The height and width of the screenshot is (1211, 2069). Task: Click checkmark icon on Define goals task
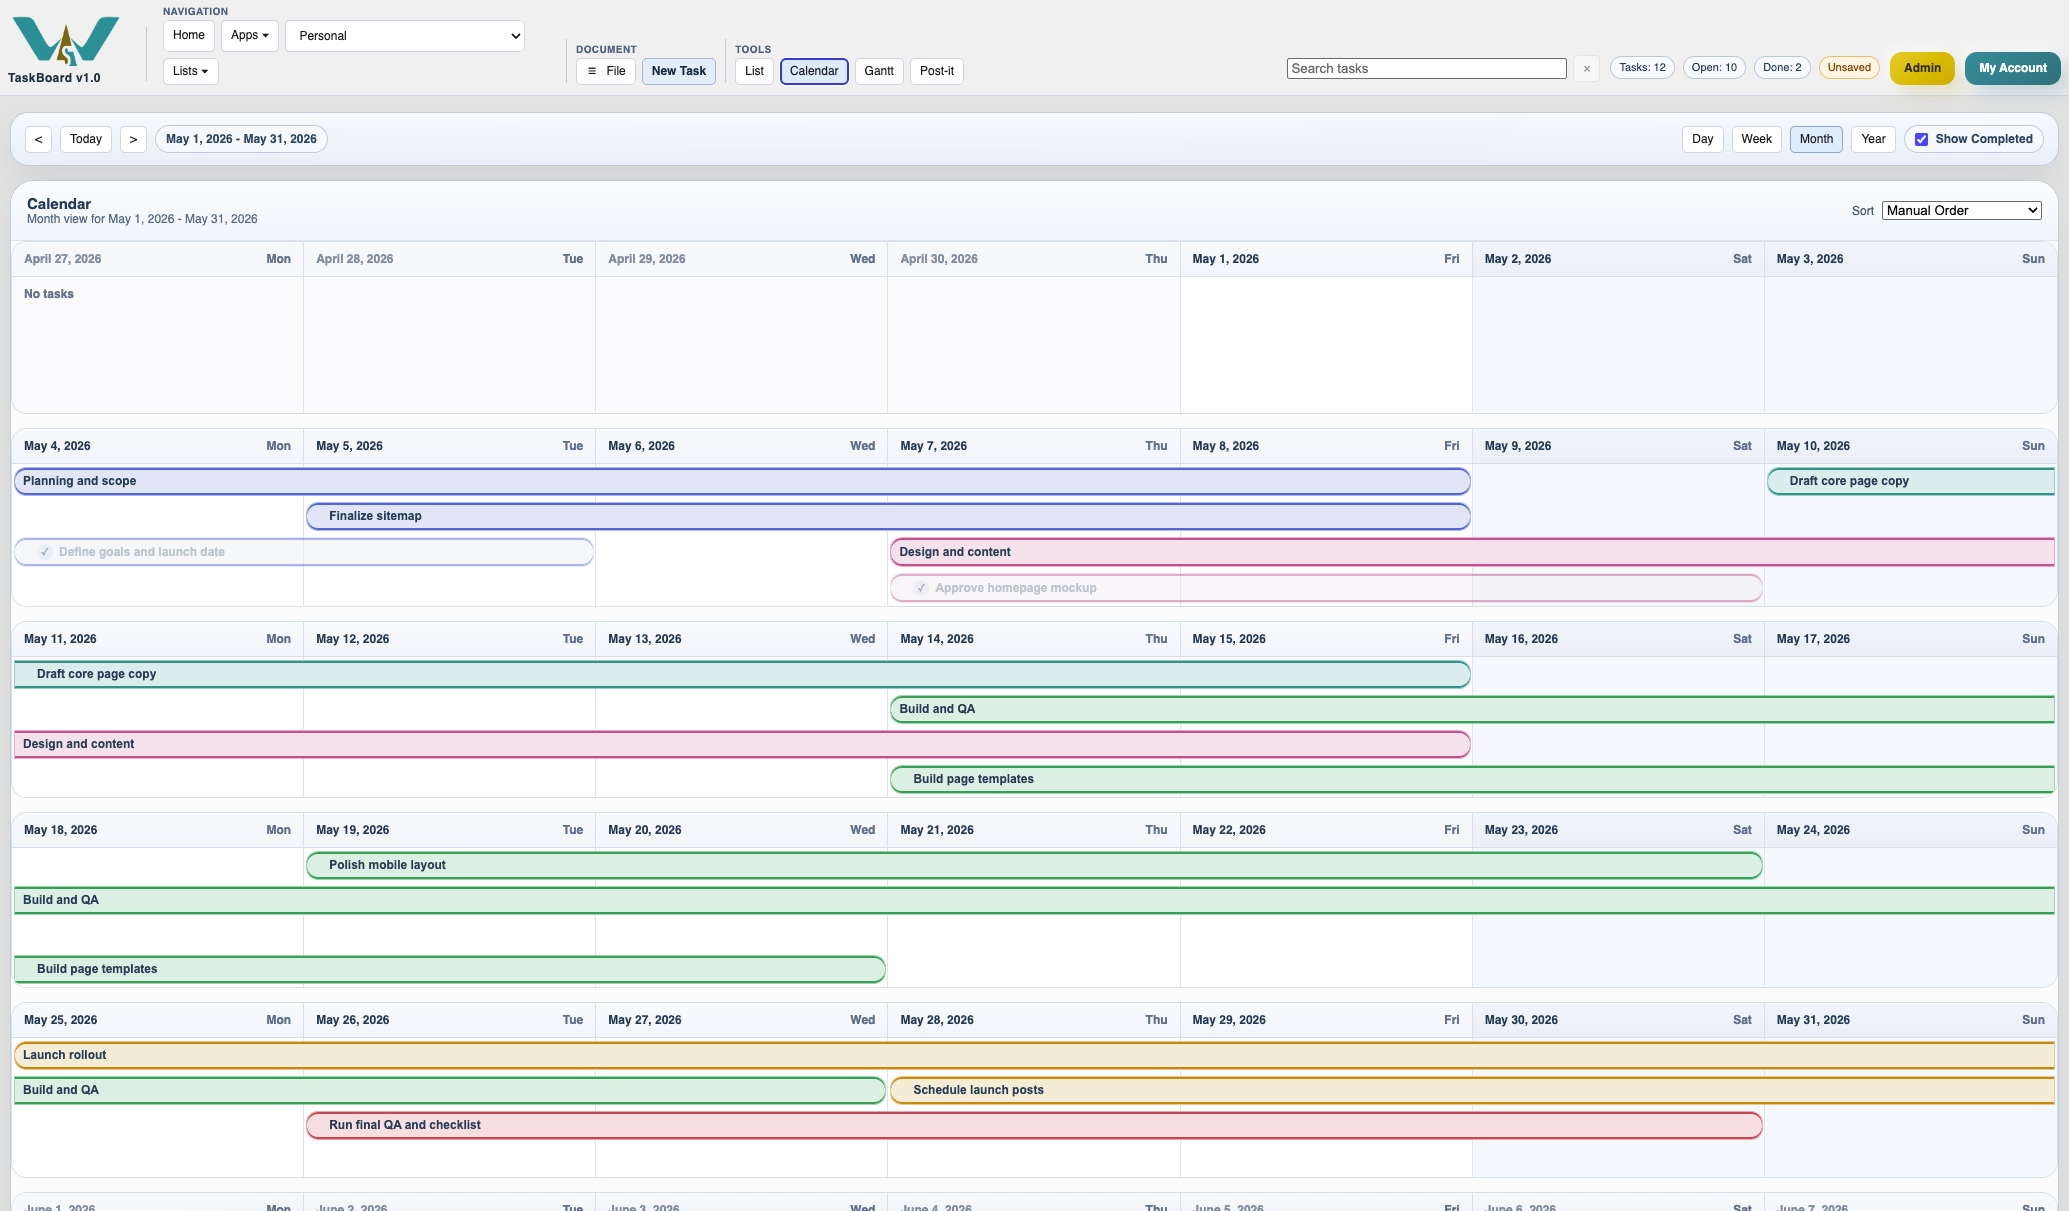click(45, 552)
